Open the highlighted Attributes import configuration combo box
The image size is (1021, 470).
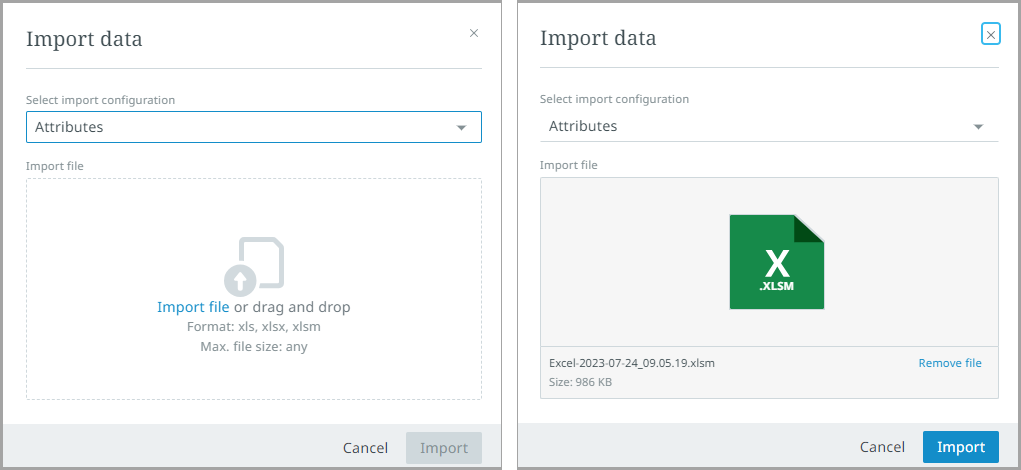click(240, 127)
